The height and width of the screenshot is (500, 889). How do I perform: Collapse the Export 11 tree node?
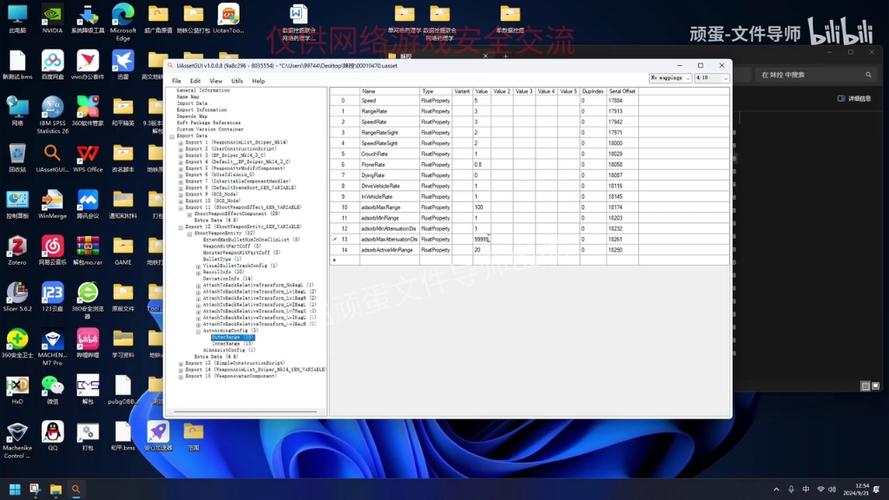181,207
